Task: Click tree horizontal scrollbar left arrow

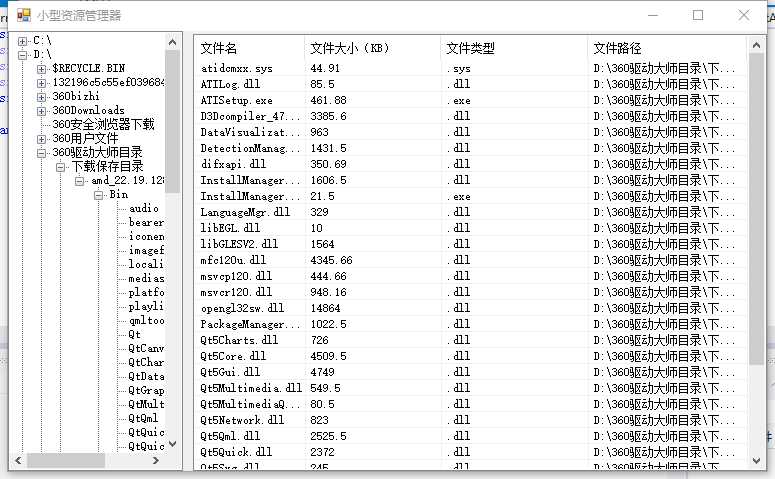Action: tap(18, 461)
